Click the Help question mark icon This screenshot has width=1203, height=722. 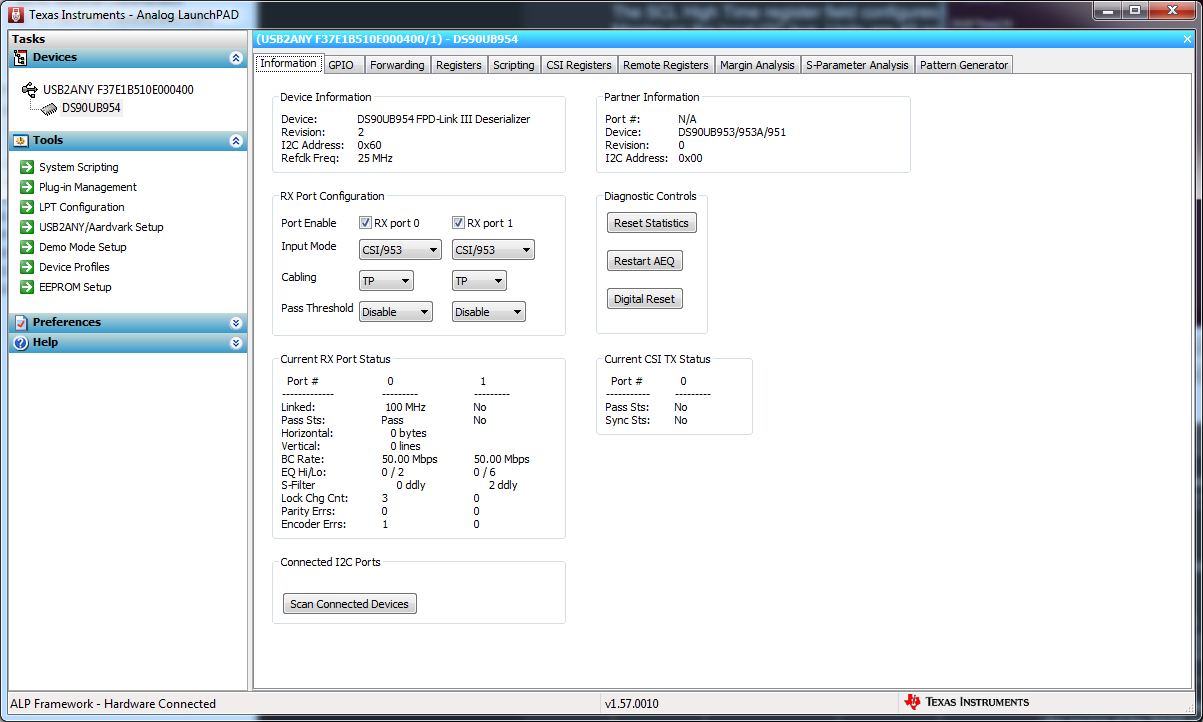[x=20, y=343]
